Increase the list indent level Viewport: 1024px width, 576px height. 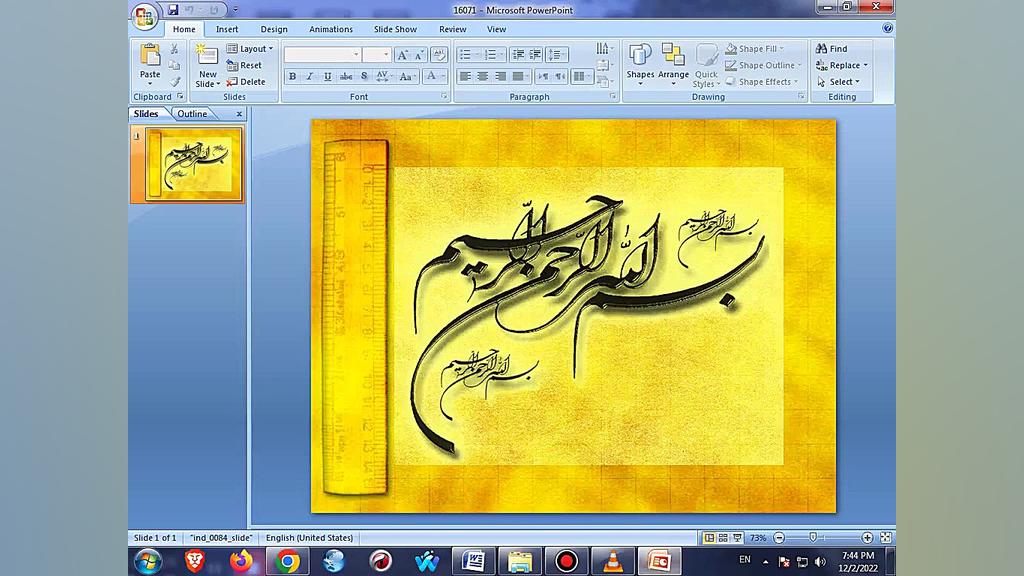tap(535, 55)
